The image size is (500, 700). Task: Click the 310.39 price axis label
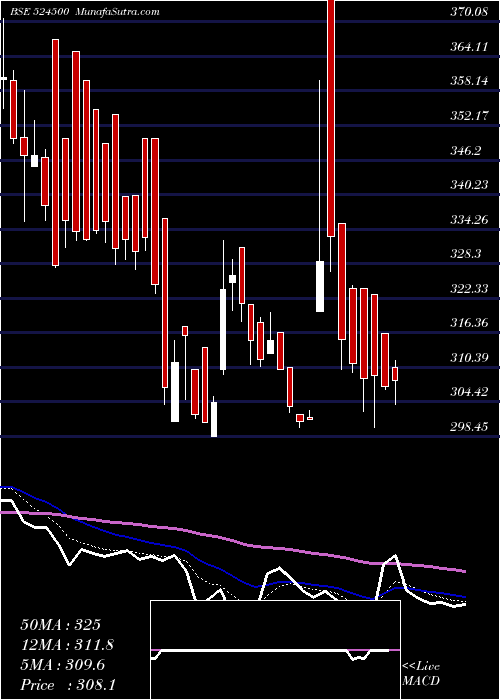(469, 357)
